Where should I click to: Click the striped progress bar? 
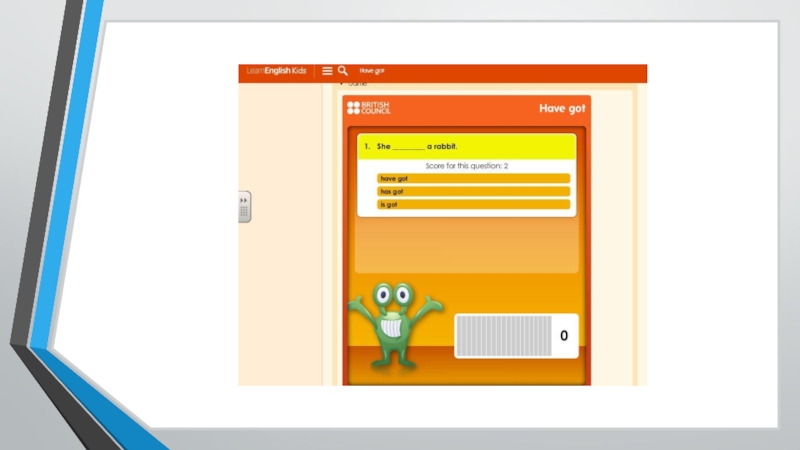point(503,336)
